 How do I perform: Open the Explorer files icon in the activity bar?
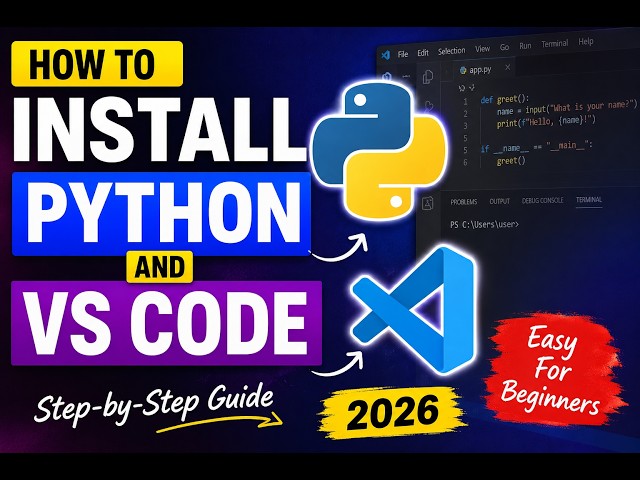[428, 77]
